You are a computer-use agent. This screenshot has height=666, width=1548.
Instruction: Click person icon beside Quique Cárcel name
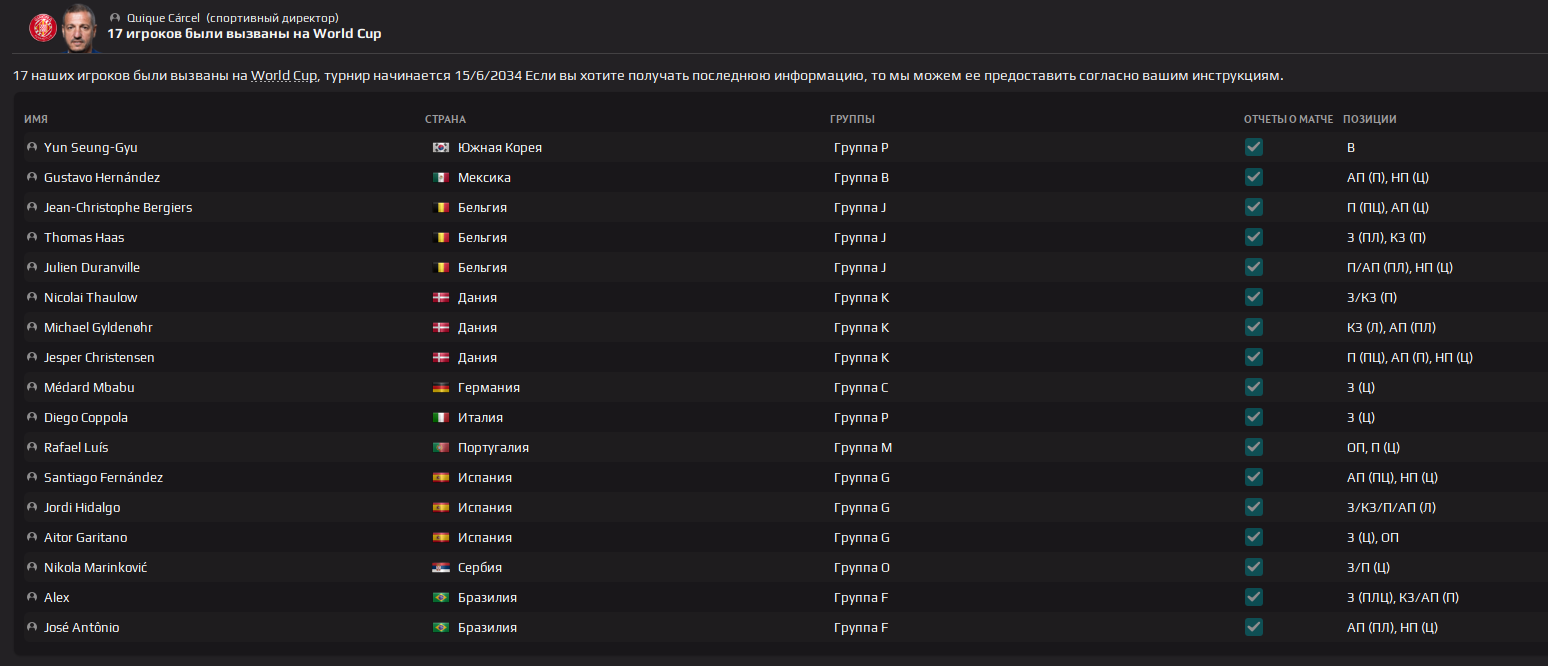(x=115, y=18)
